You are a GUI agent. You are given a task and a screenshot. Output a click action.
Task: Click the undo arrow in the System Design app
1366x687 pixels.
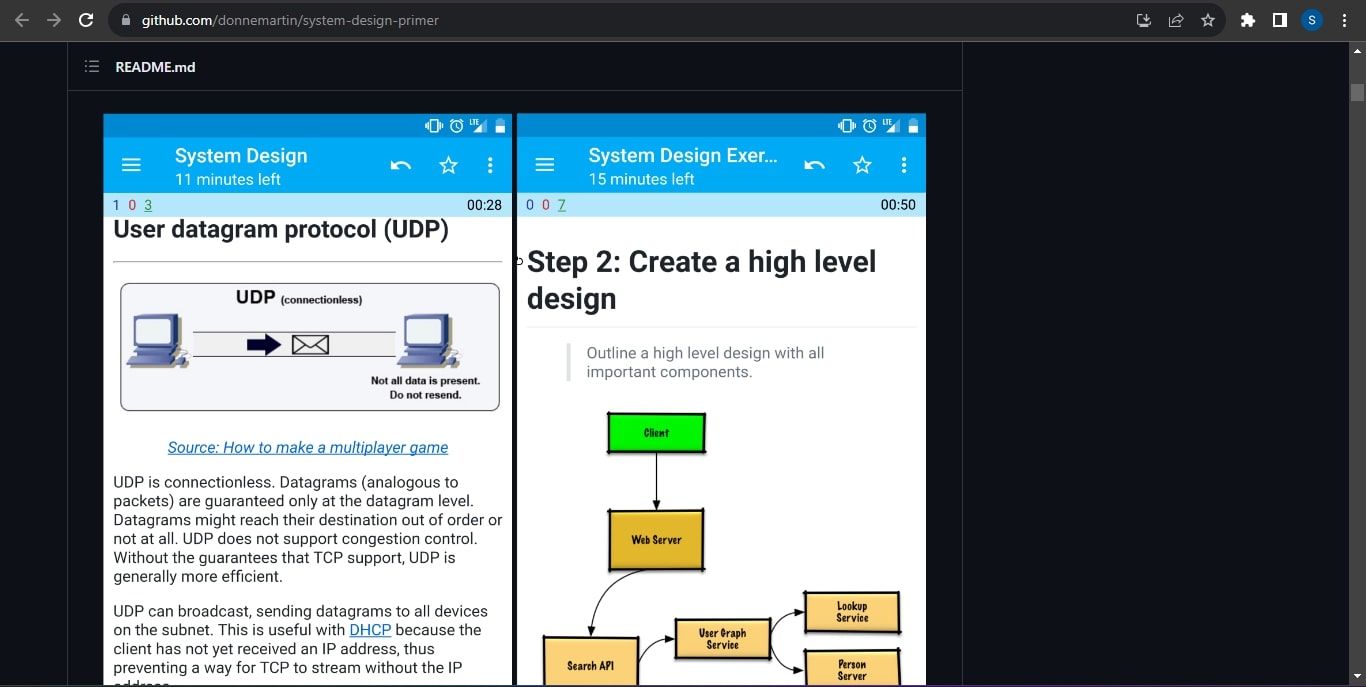click(400, 164)
